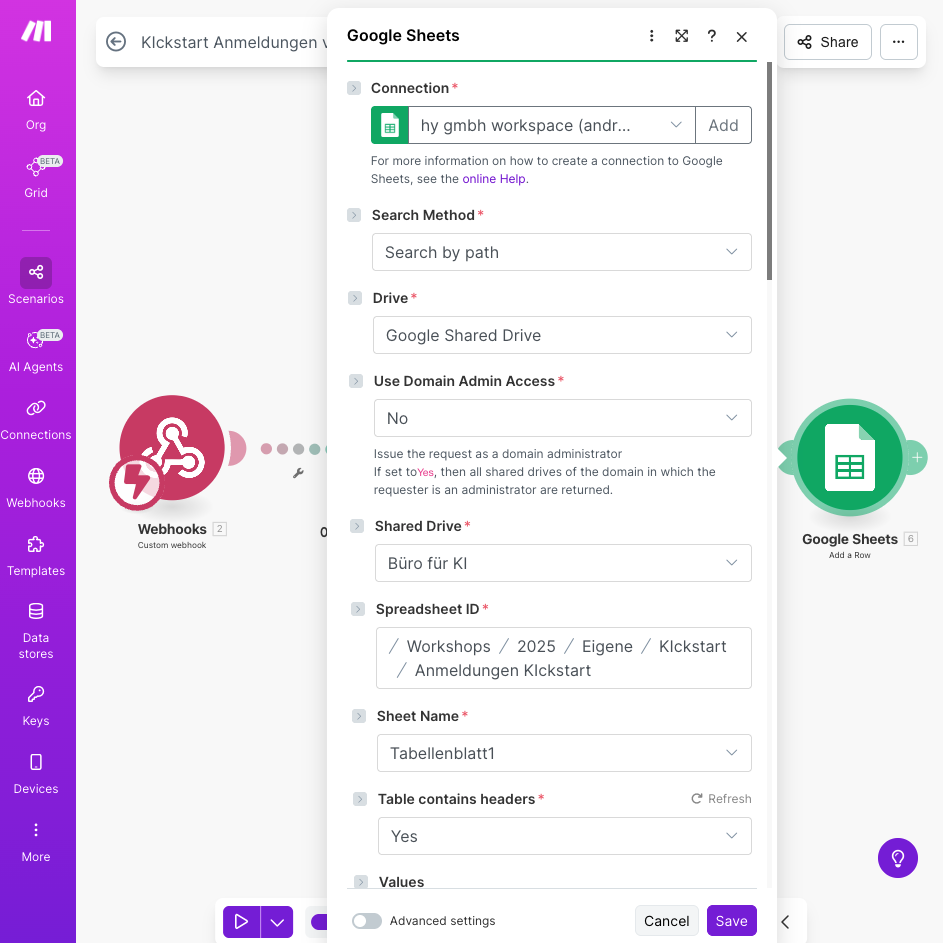Open the Keys section

click(x=36, y=706)
